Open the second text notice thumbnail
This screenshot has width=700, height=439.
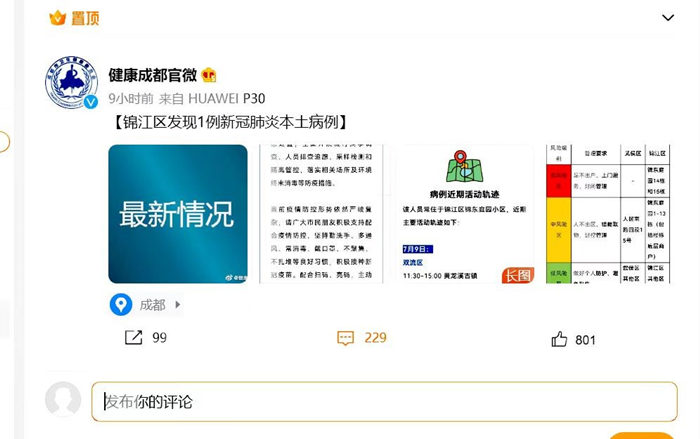[x=321, y=213]
